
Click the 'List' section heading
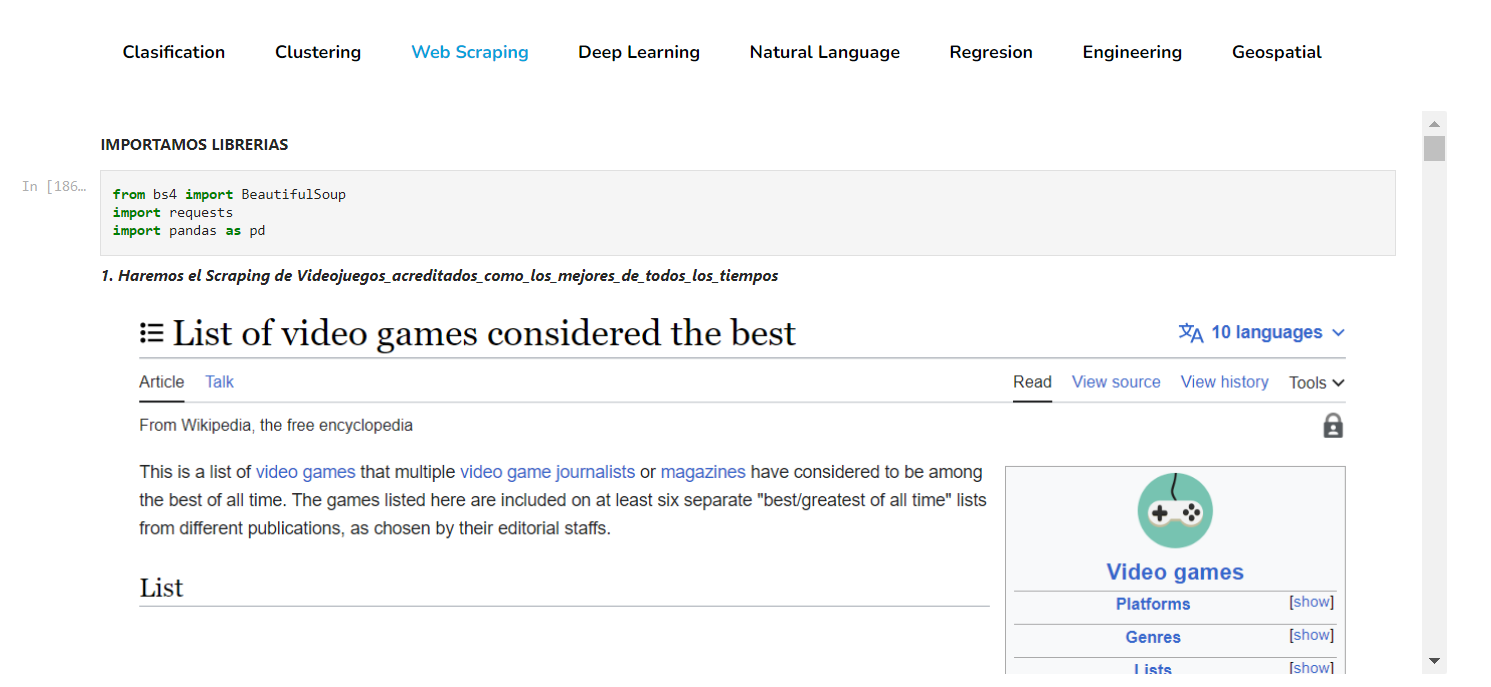161,588
